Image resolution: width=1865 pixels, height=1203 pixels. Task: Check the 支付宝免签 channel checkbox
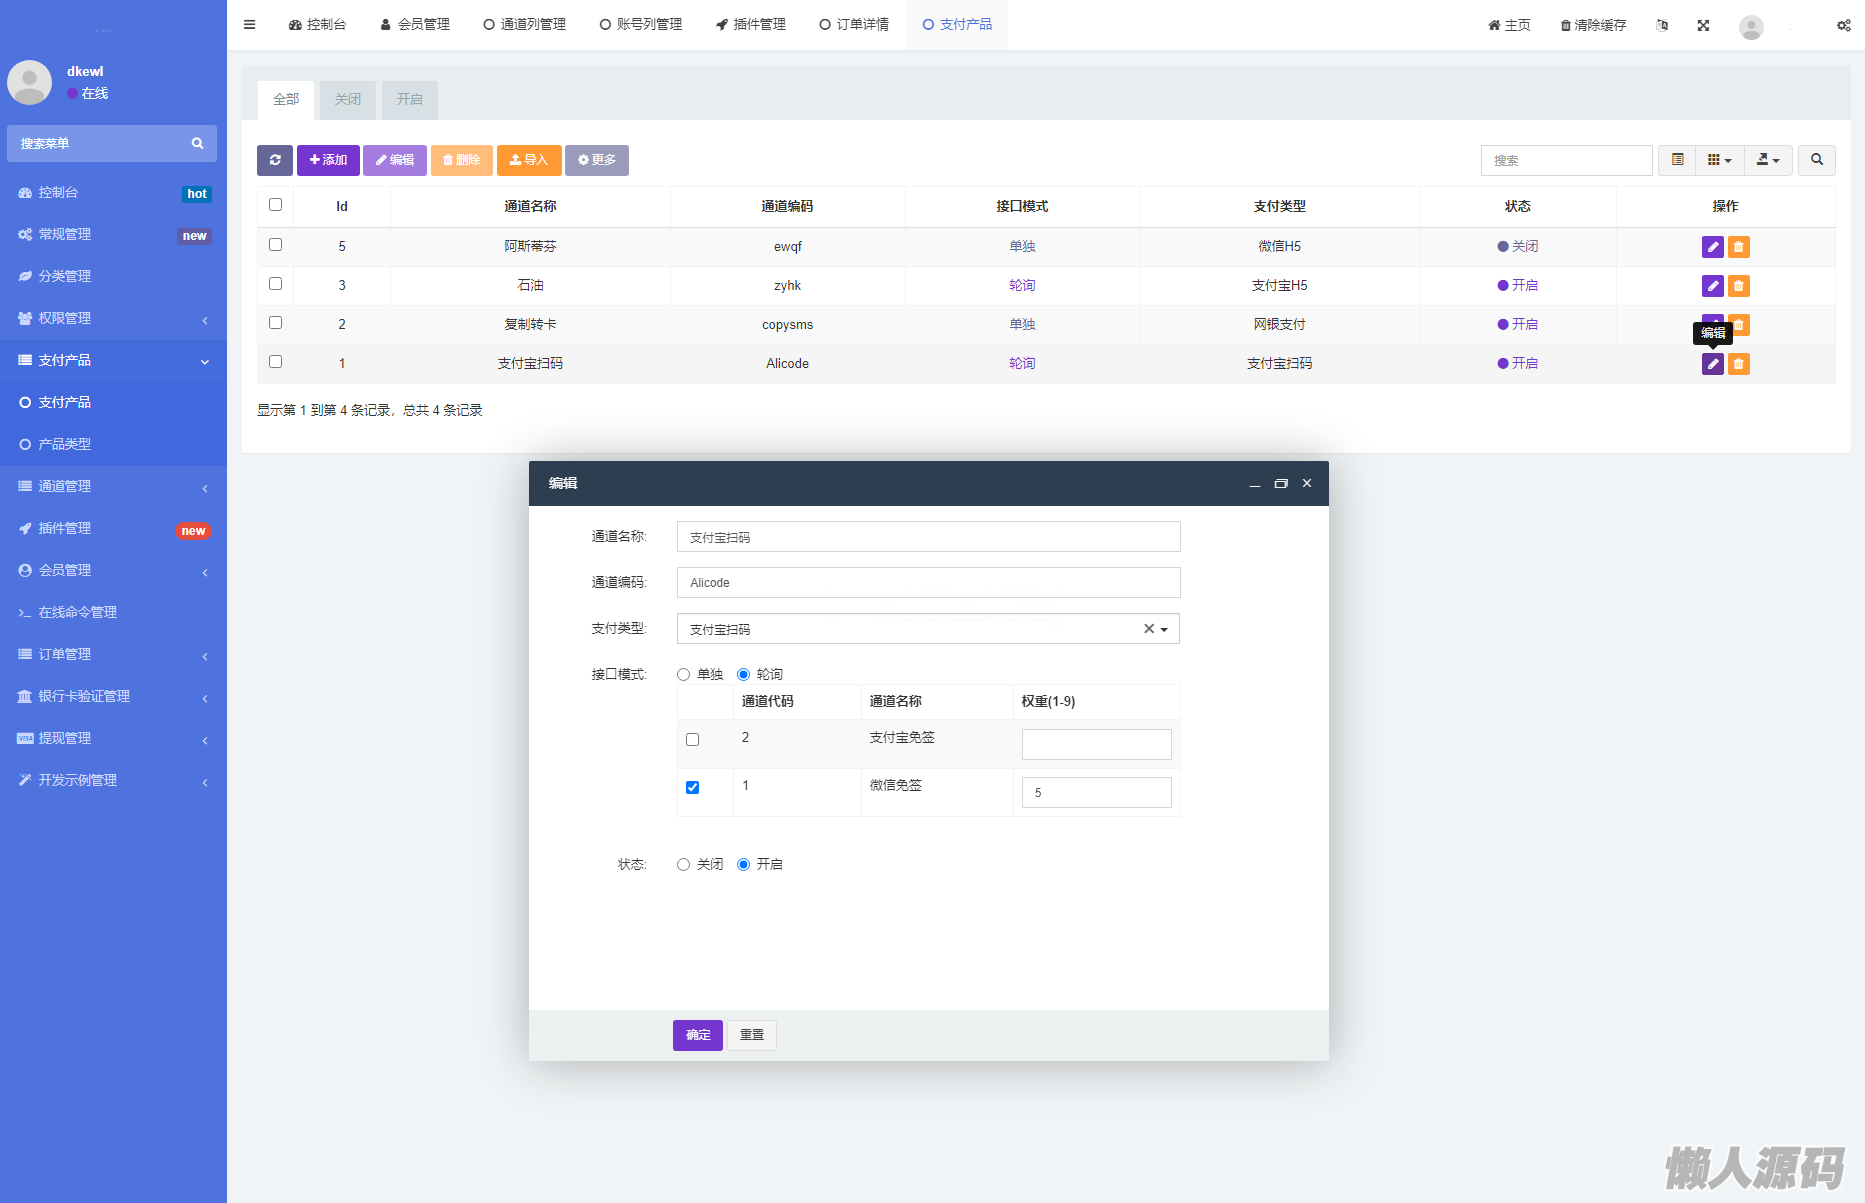pyautogui.click(x=692, y=740)
